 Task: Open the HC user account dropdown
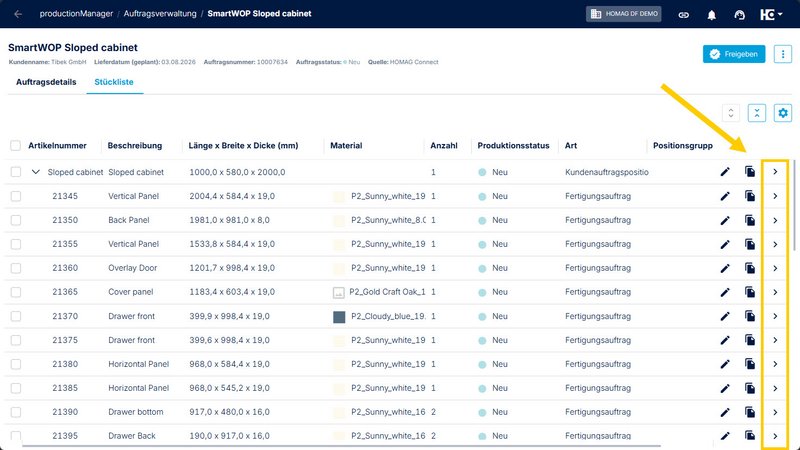coord(771,14)
